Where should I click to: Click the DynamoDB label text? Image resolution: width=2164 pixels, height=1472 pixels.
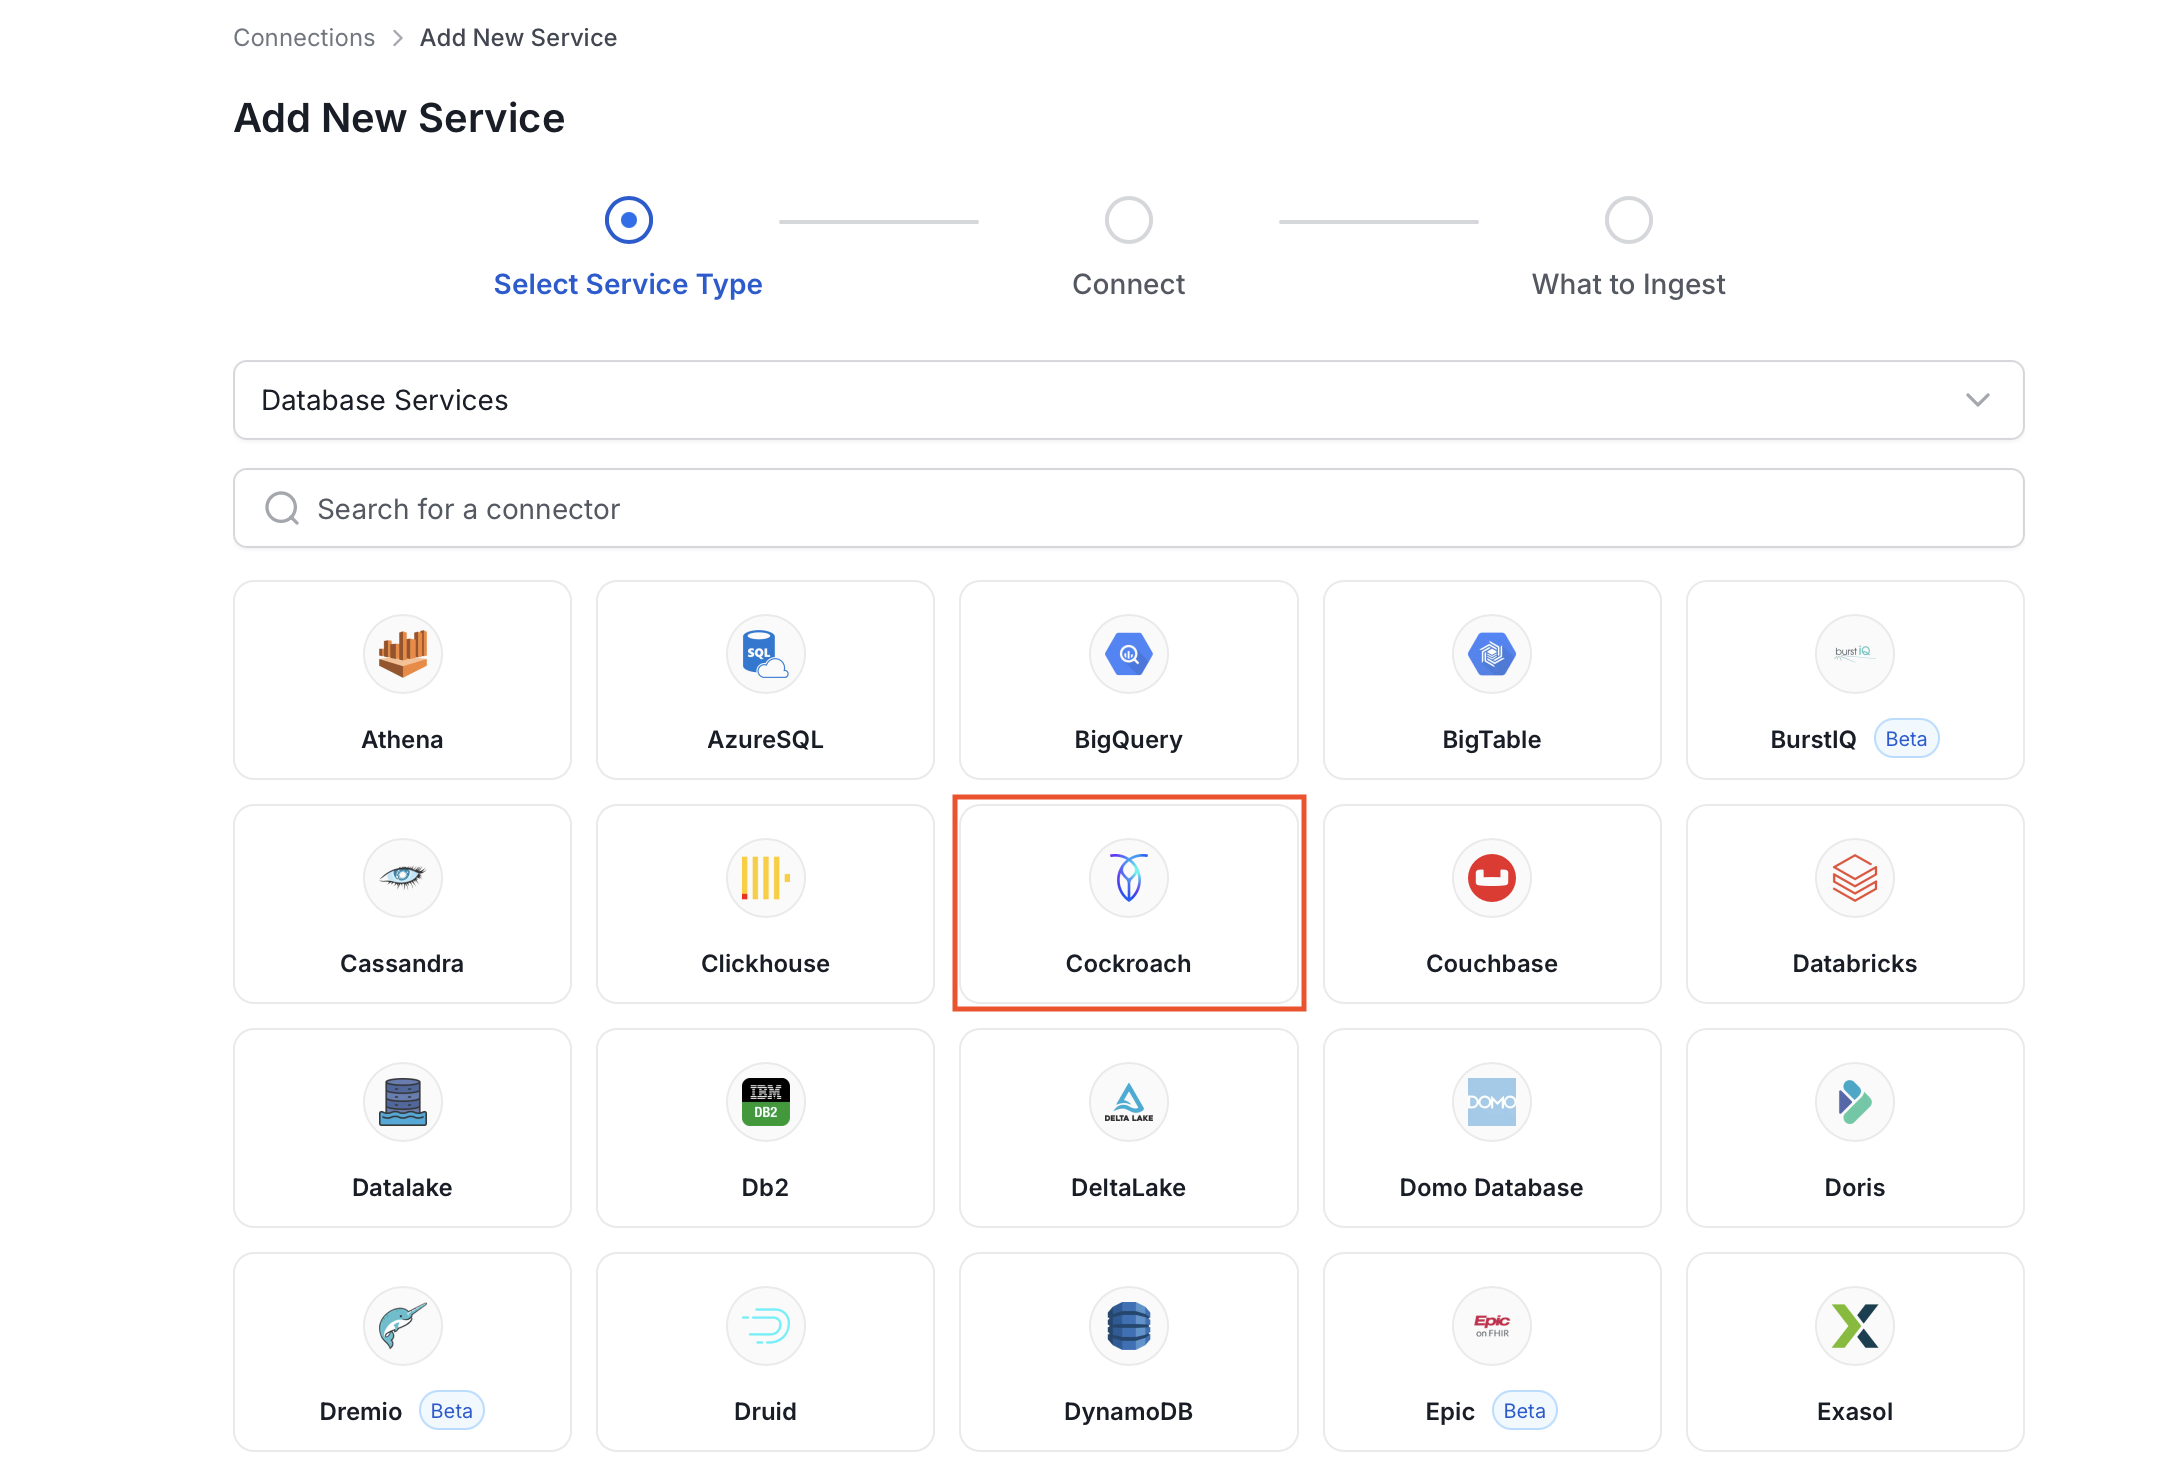click(1129, 1412)
